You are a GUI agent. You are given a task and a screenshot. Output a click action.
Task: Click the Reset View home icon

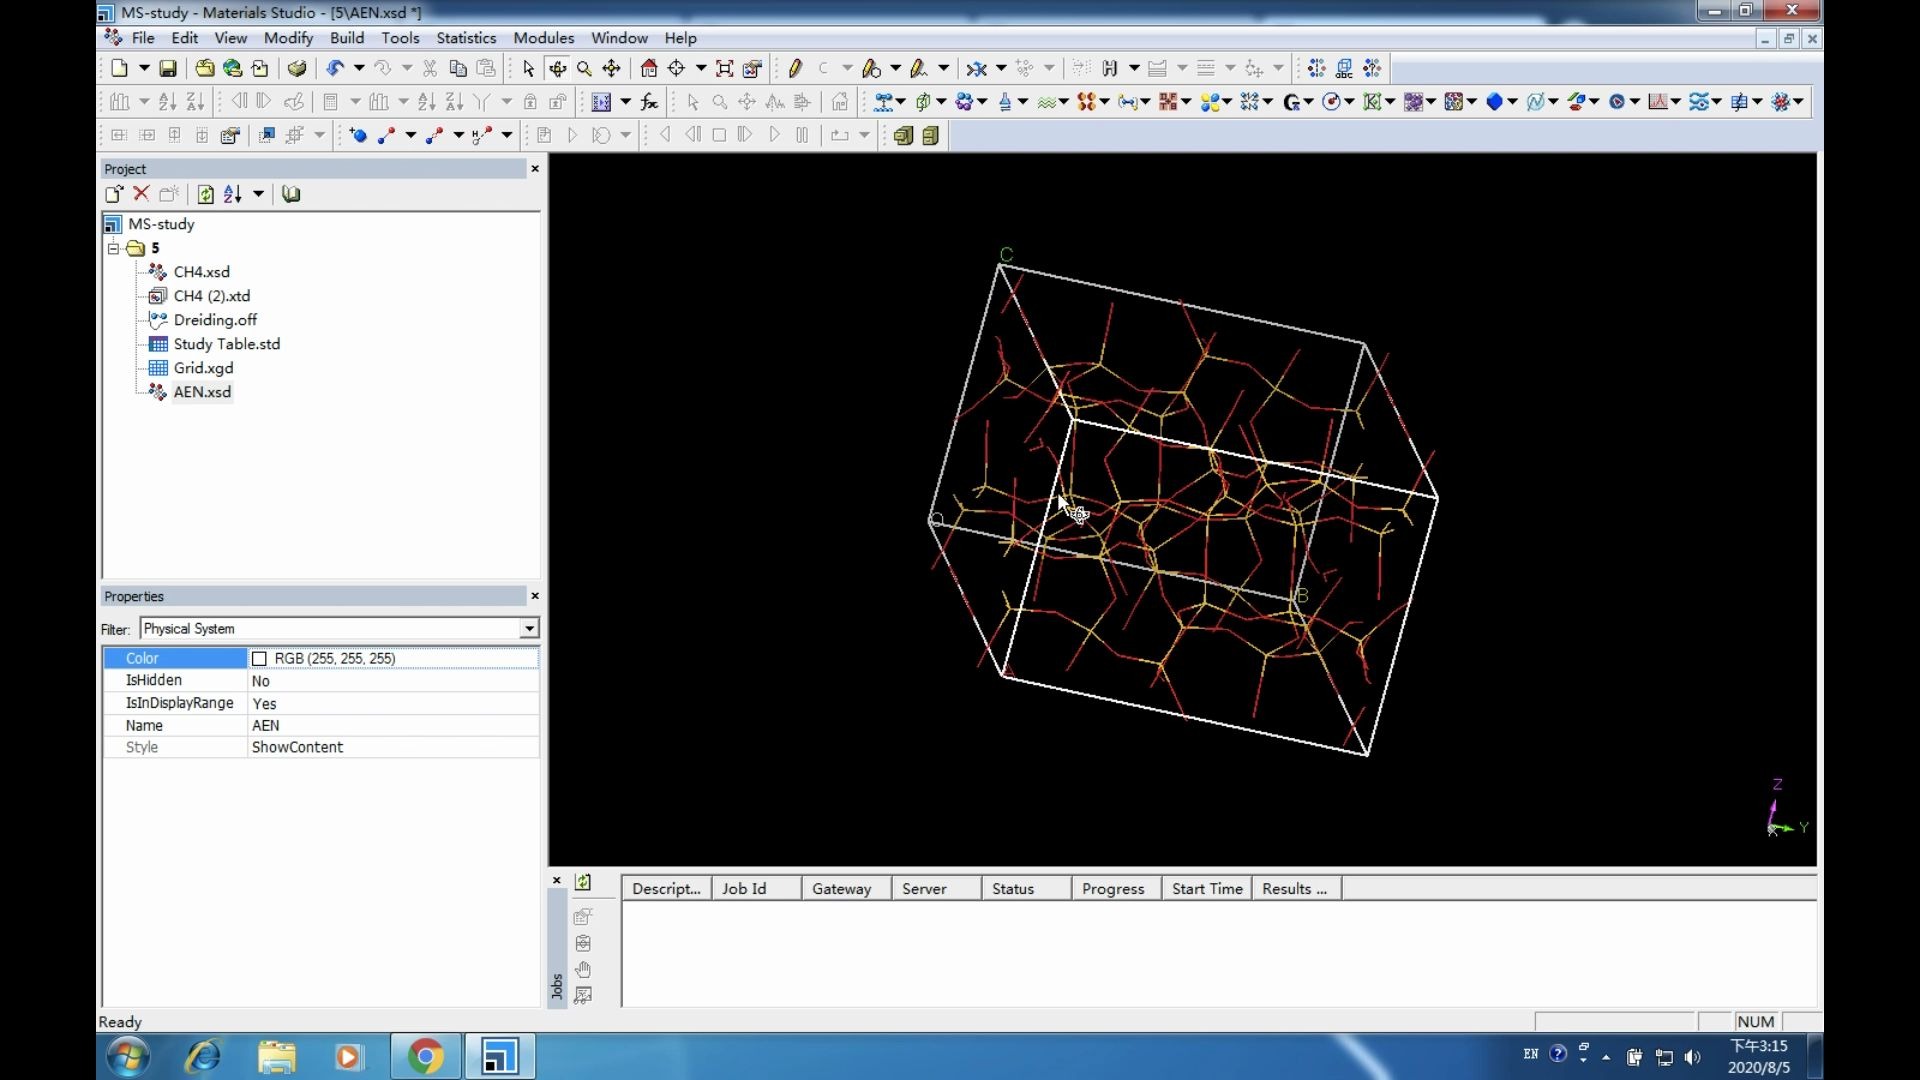coord(649,69)
